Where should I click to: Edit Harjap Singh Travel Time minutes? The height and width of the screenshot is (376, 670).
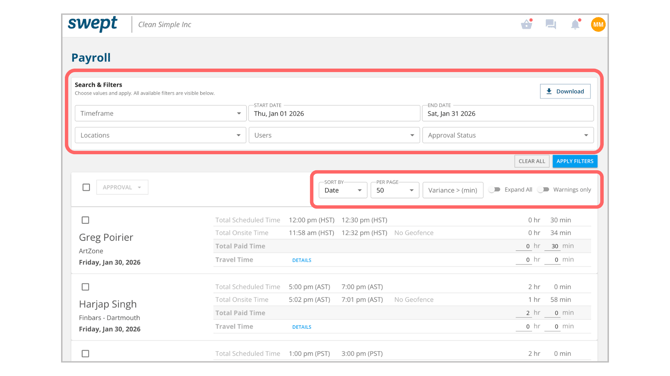coord(552,326)
